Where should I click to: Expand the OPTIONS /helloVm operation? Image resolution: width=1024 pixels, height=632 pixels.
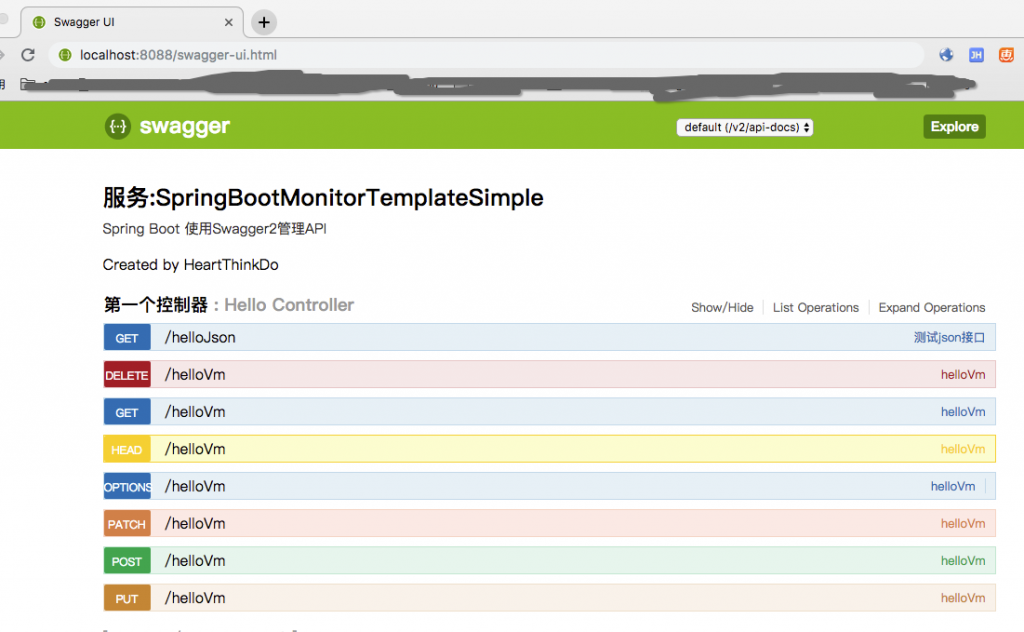[549, 486]
